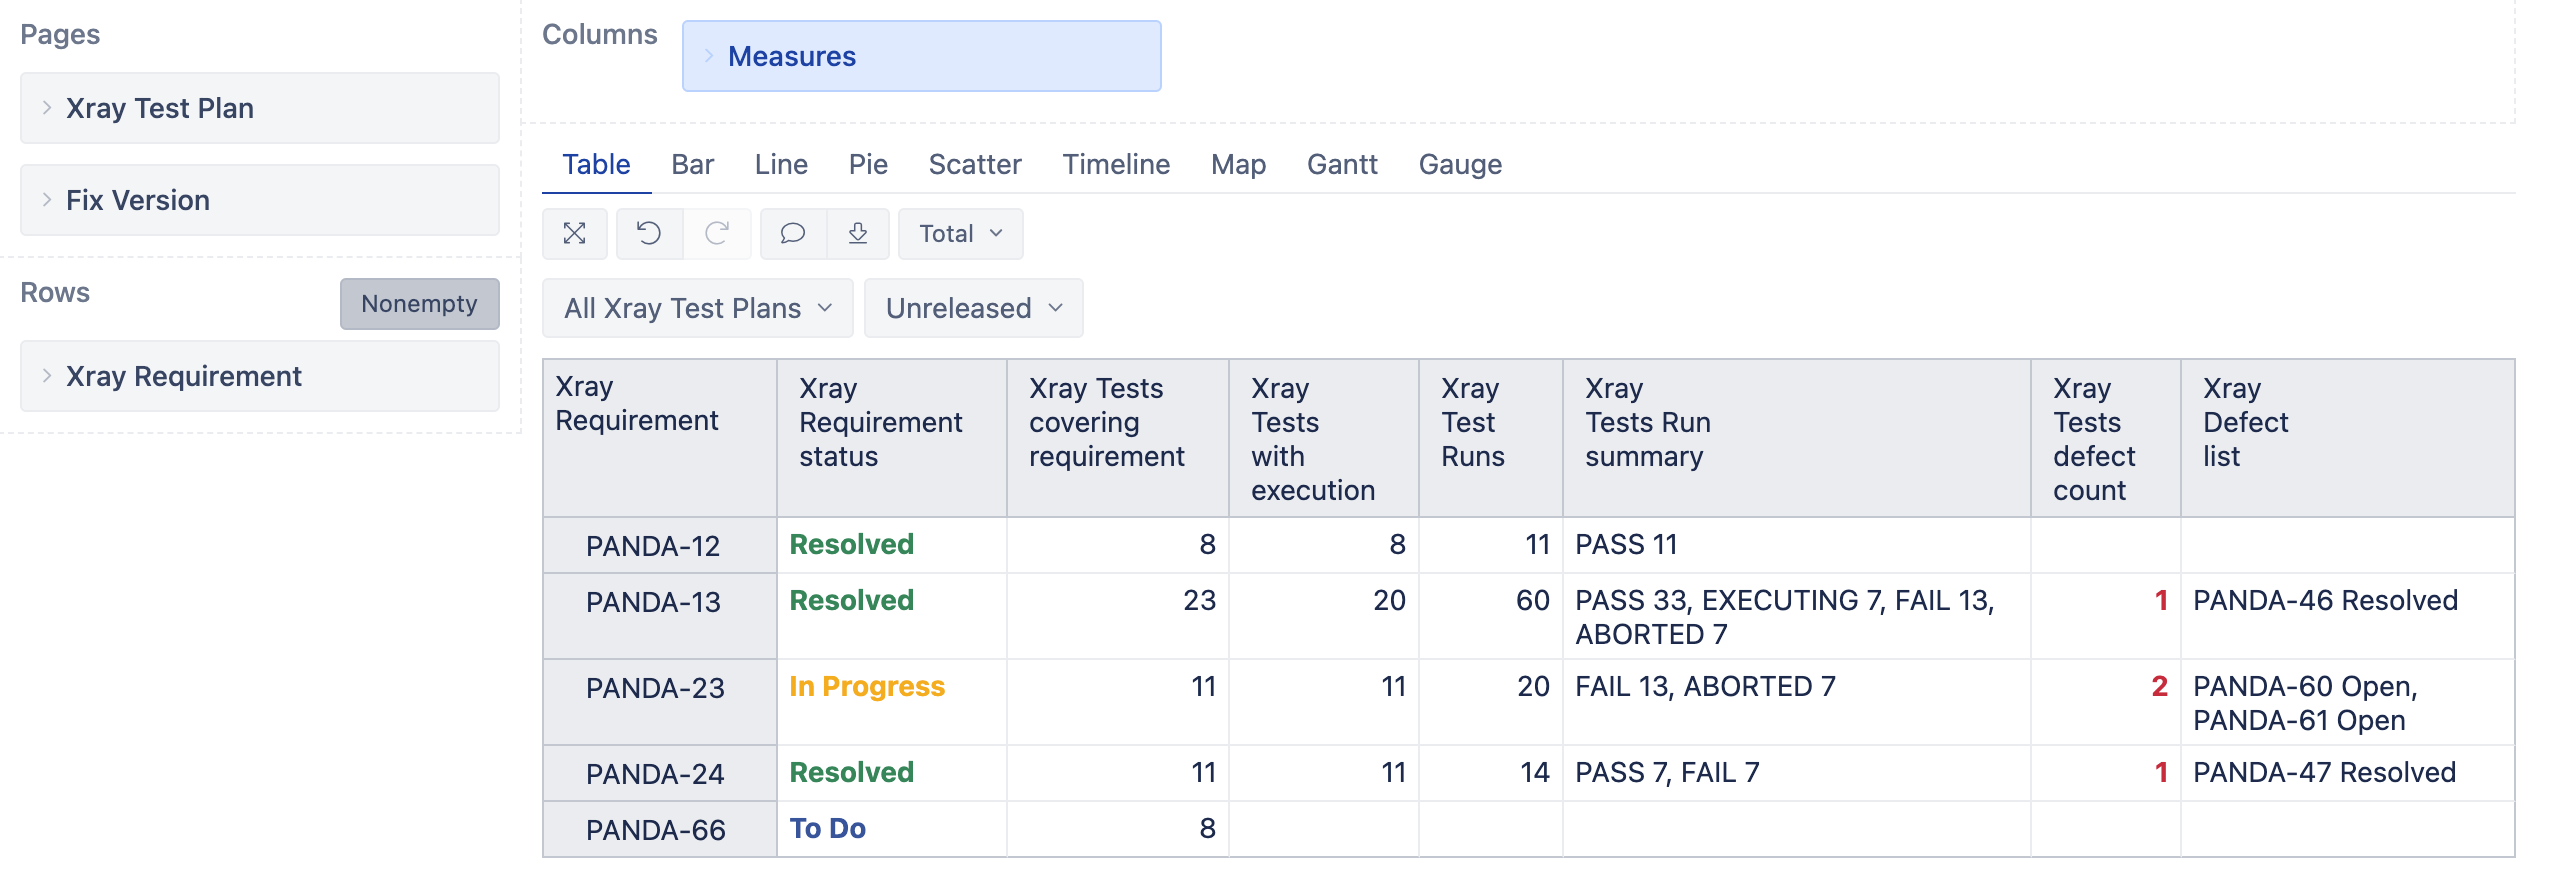The image size is (2556, 896).
Task: Select the PANDA-23 row header
Action: click(x=660, y=702)
